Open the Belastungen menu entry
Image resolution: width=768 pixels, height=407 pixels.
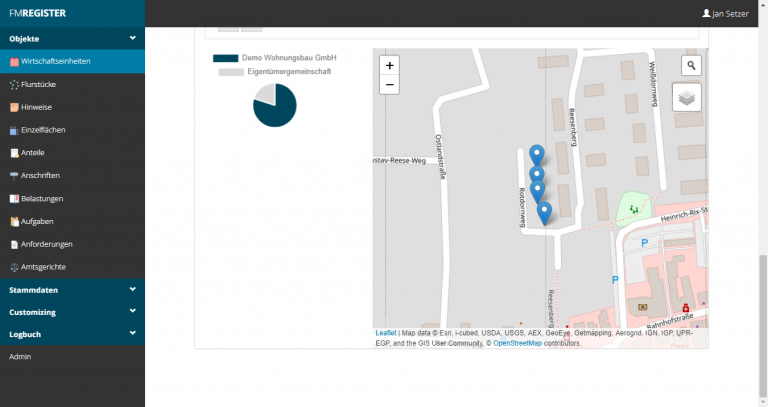click(x=72, y=198)
